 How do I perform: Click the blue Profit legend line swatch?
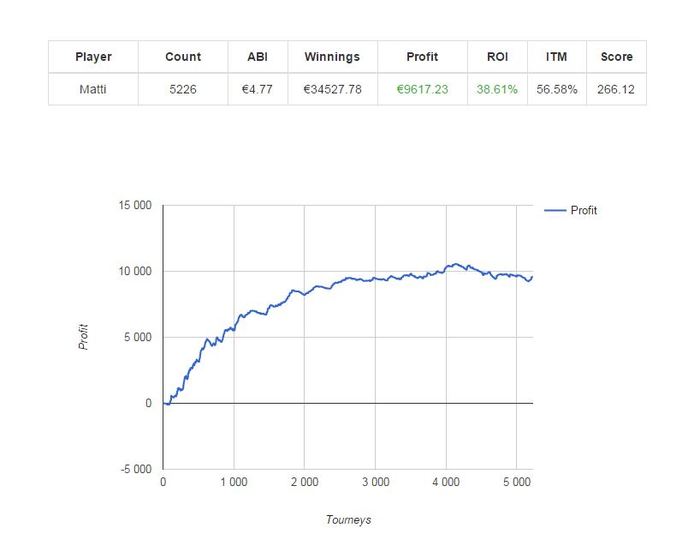pyautogui.click(x=555, y=210)
